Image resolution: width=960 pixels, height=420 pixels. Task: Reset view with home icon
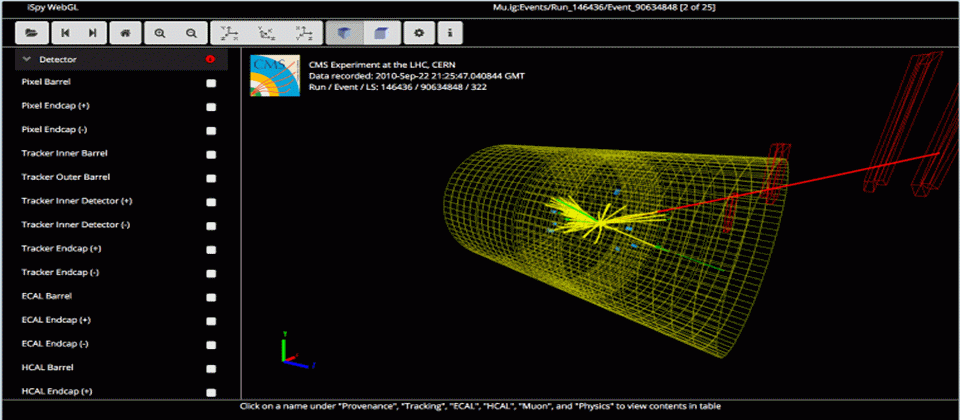[126, 33]
